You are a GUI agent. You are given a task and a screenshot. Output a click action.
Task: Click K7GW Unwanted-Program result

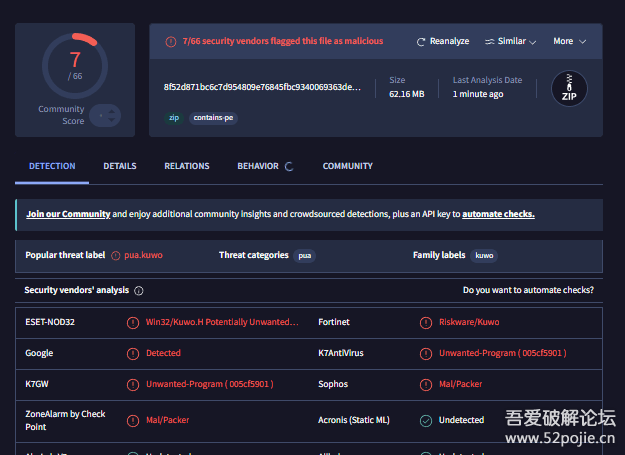(x=210, y=384)
